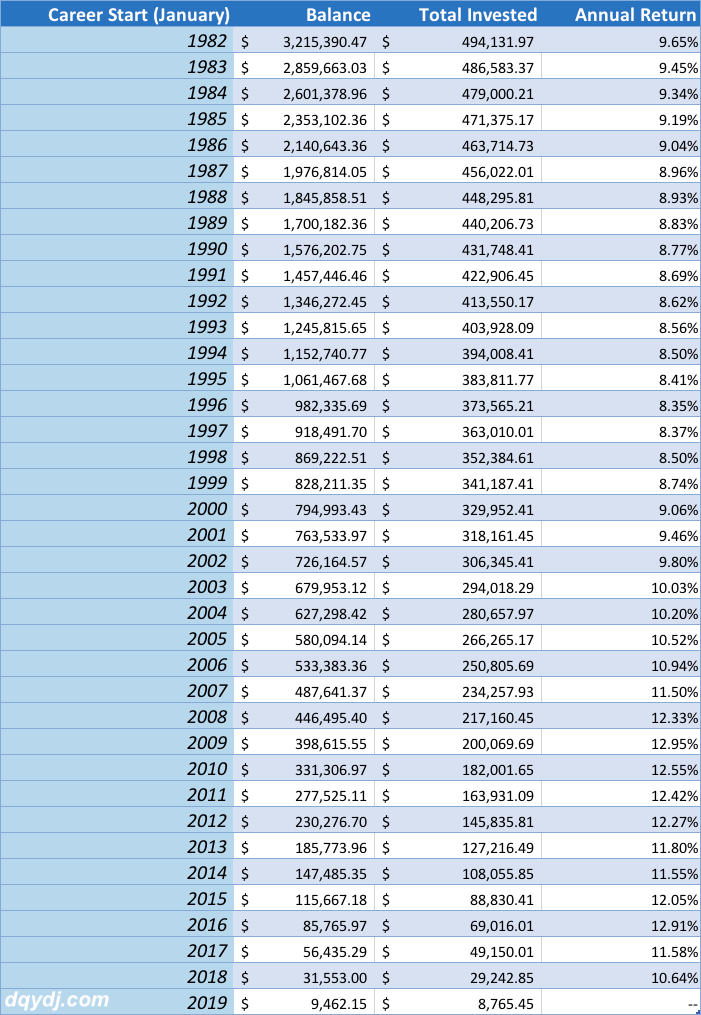Viewport: 701px width, 1015px height.
Task: Click total invested value 163,931.09
Action: 458,795
